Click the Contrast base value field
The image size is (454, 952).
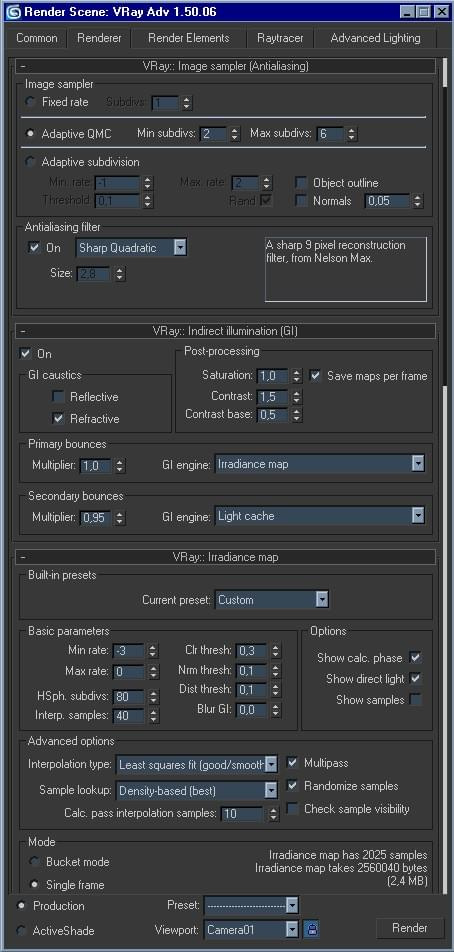tap(273, 415)
